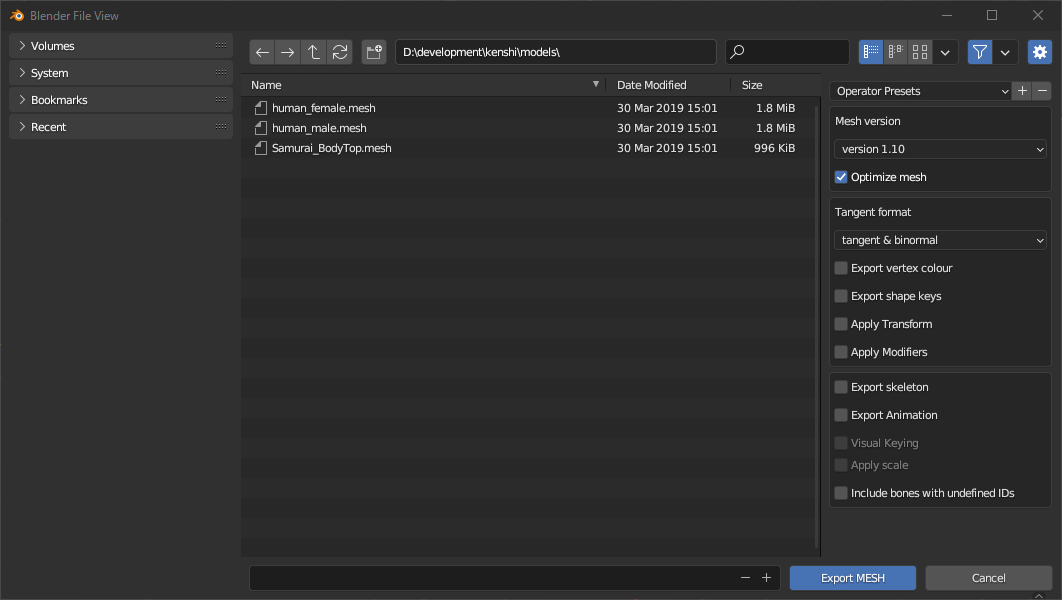Viewport: 1062px width, 600px height.
Task: Switch to horizontal list display mode
Action: click(x=895, y=52)
